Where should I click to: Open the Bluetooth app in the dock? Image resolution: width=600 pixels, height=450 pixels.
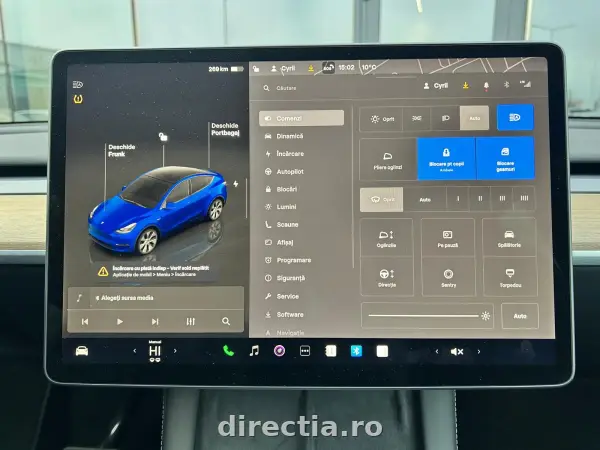point(356,351)
